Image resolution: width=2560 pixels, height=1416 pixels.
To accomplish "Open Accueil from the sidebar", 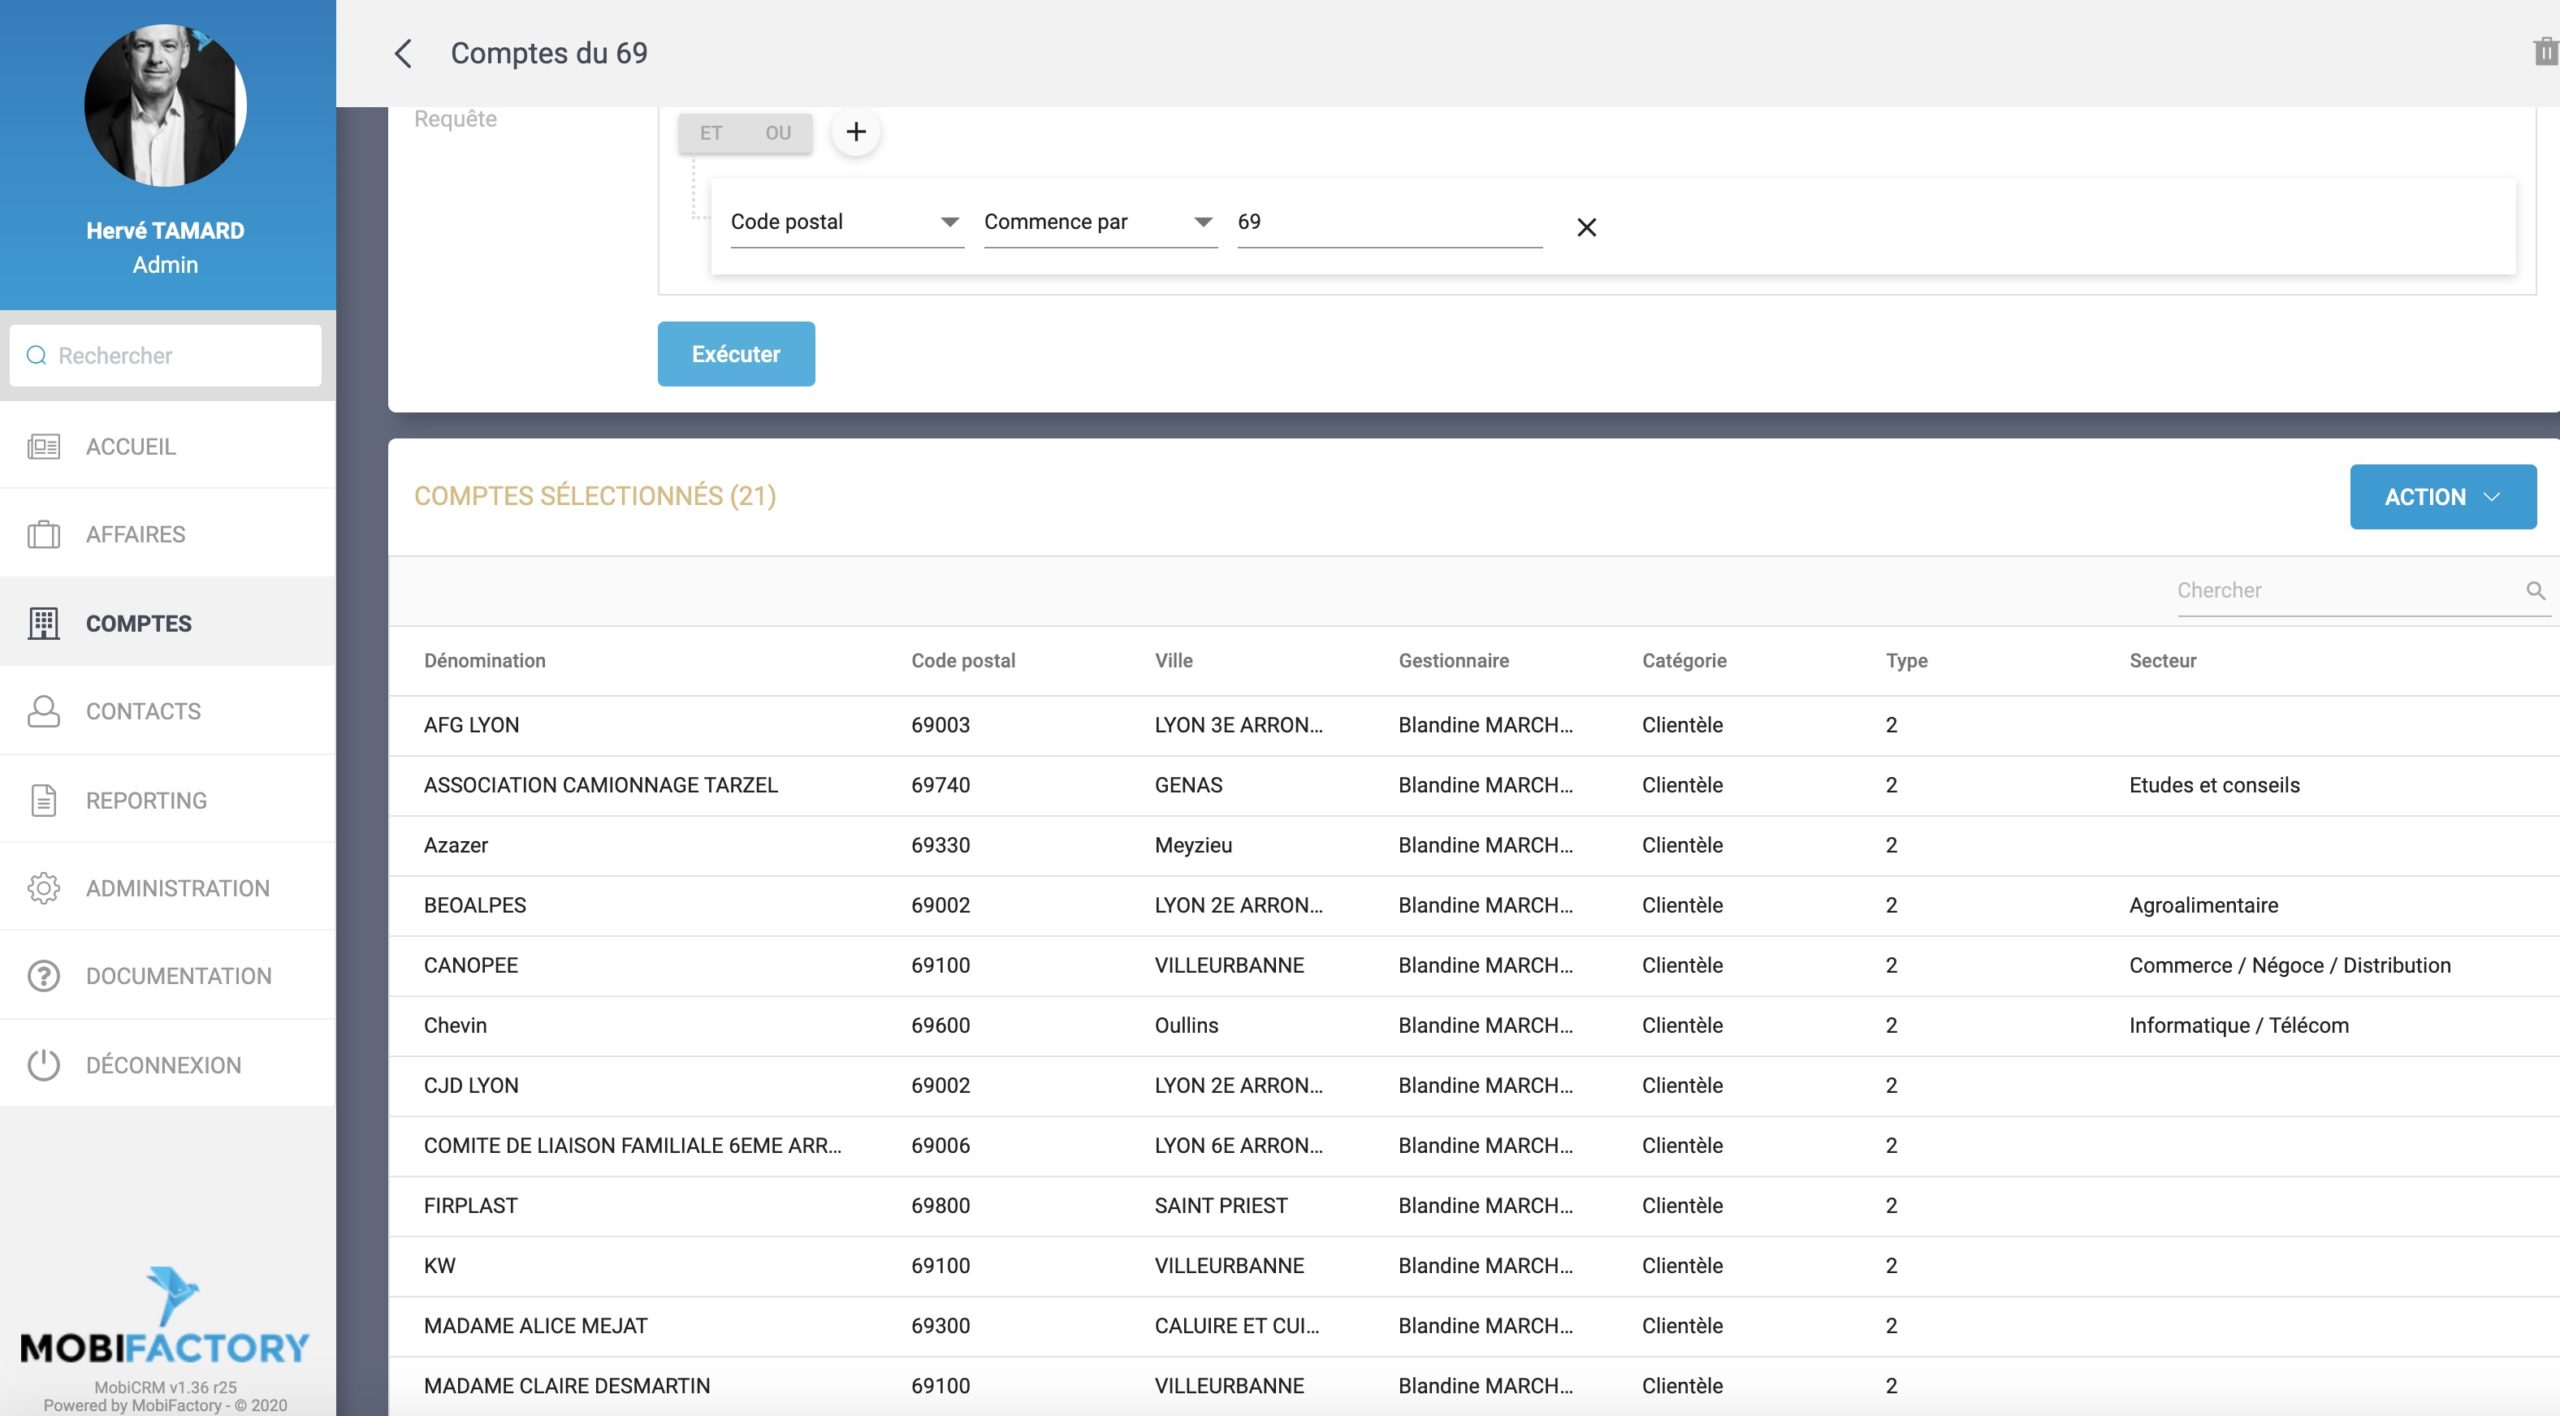I will coord(131,447).
